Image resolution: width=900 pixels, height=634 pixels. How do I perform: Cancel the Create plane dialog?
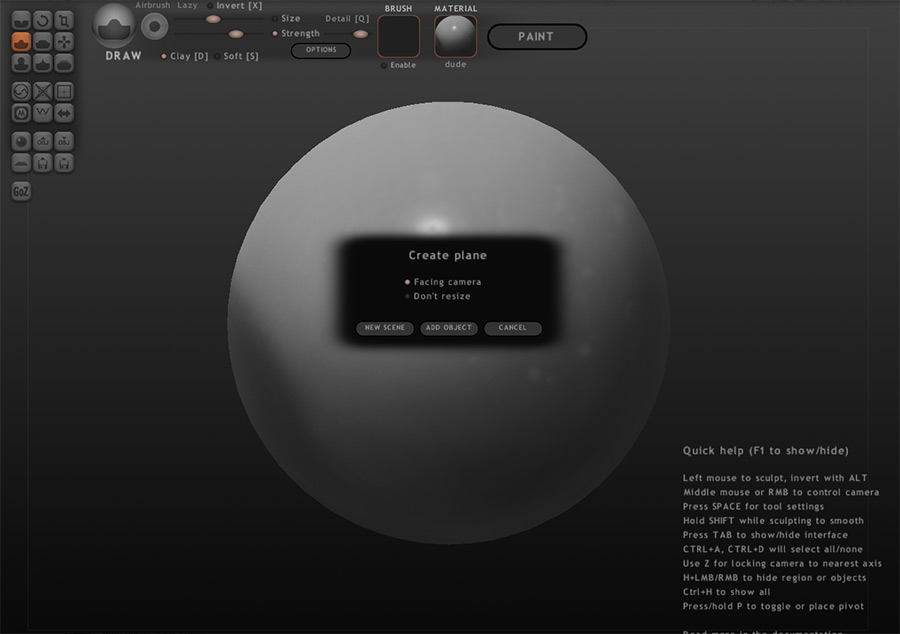click(512, 328)
